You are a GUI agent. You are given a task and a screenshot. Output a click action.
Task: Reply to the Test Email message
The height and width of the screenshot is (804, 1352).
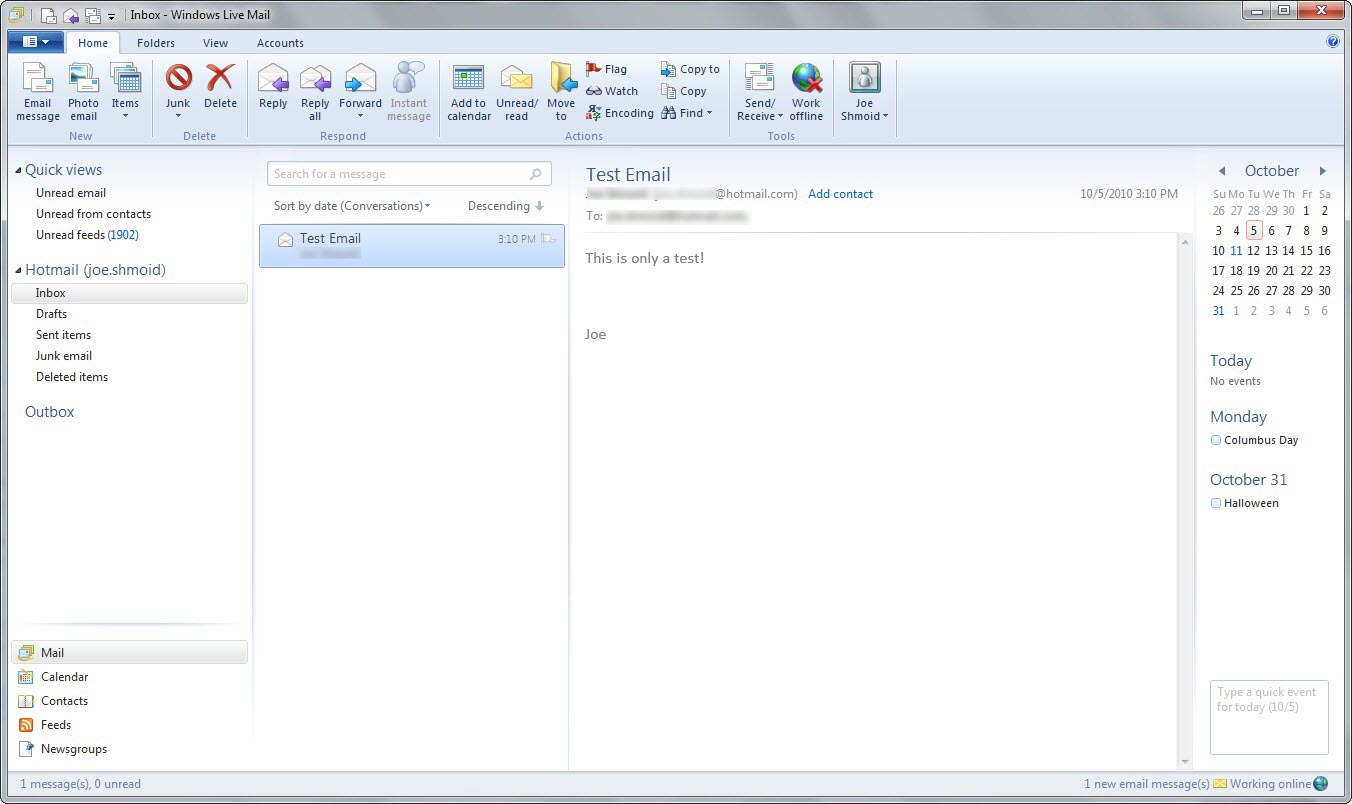click(272, 90)
